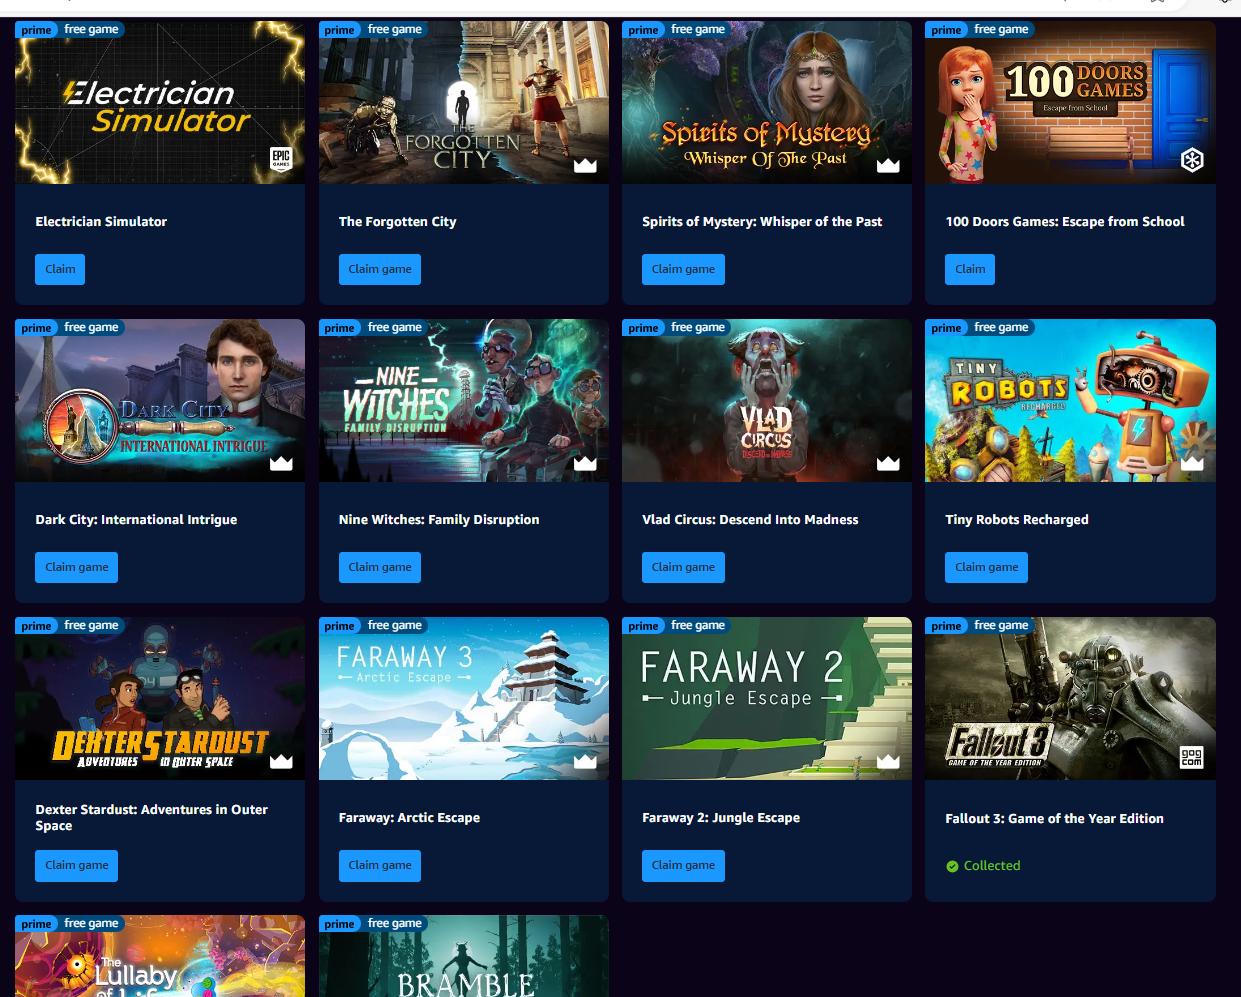Click prime badge on Electrician Simulator card
Viewport: 1241px width, 997px height.
[x=37, y=30]
